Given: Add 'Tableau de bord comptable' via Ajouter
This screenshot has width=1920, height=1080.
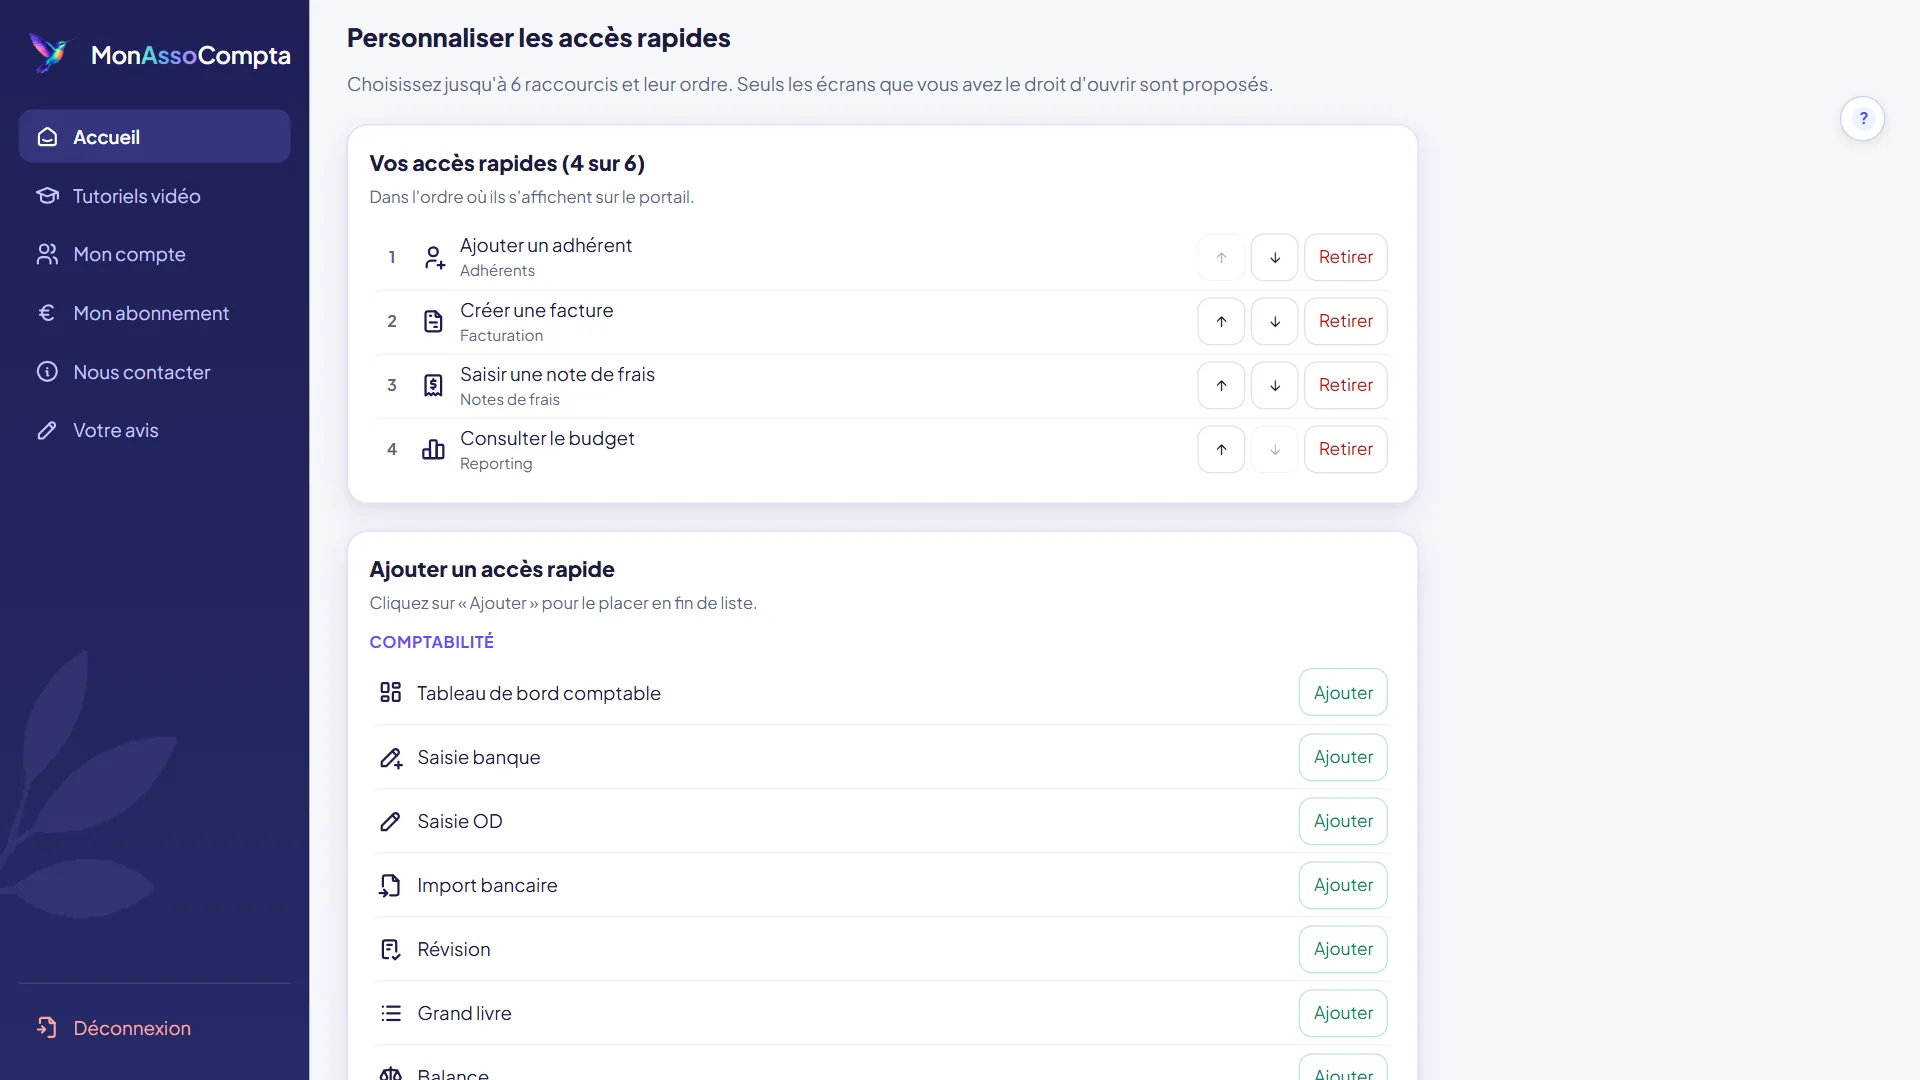Looking at the screenshot, I should [x=1343, y=692].
